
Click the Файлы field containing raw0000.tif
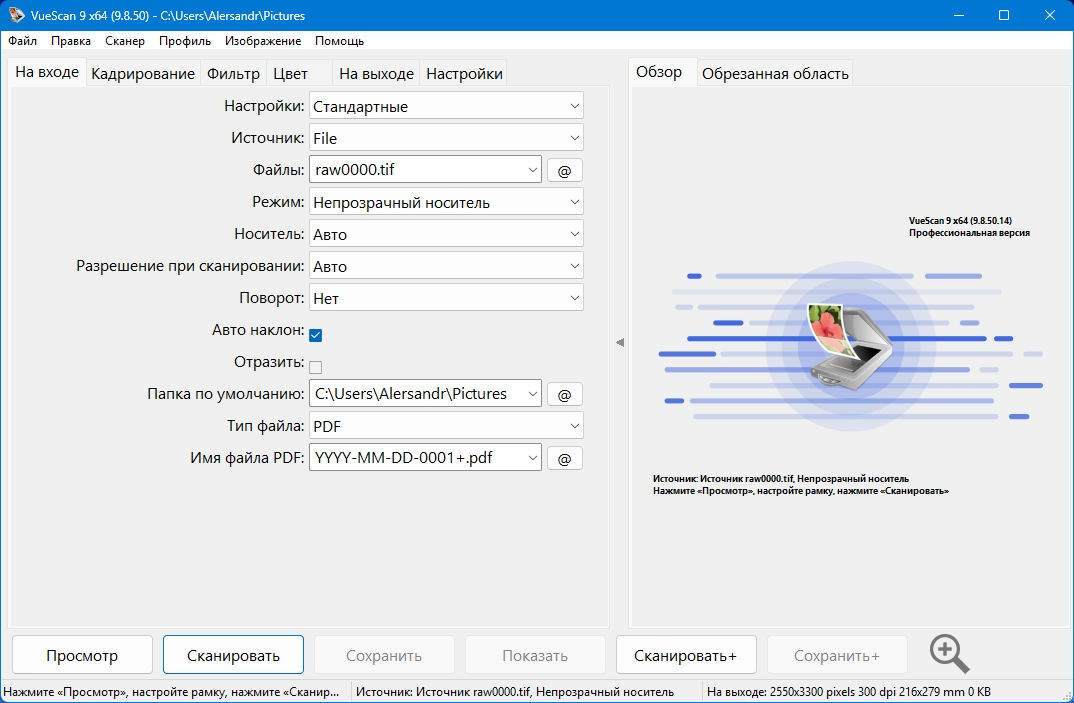coord(425,169)
